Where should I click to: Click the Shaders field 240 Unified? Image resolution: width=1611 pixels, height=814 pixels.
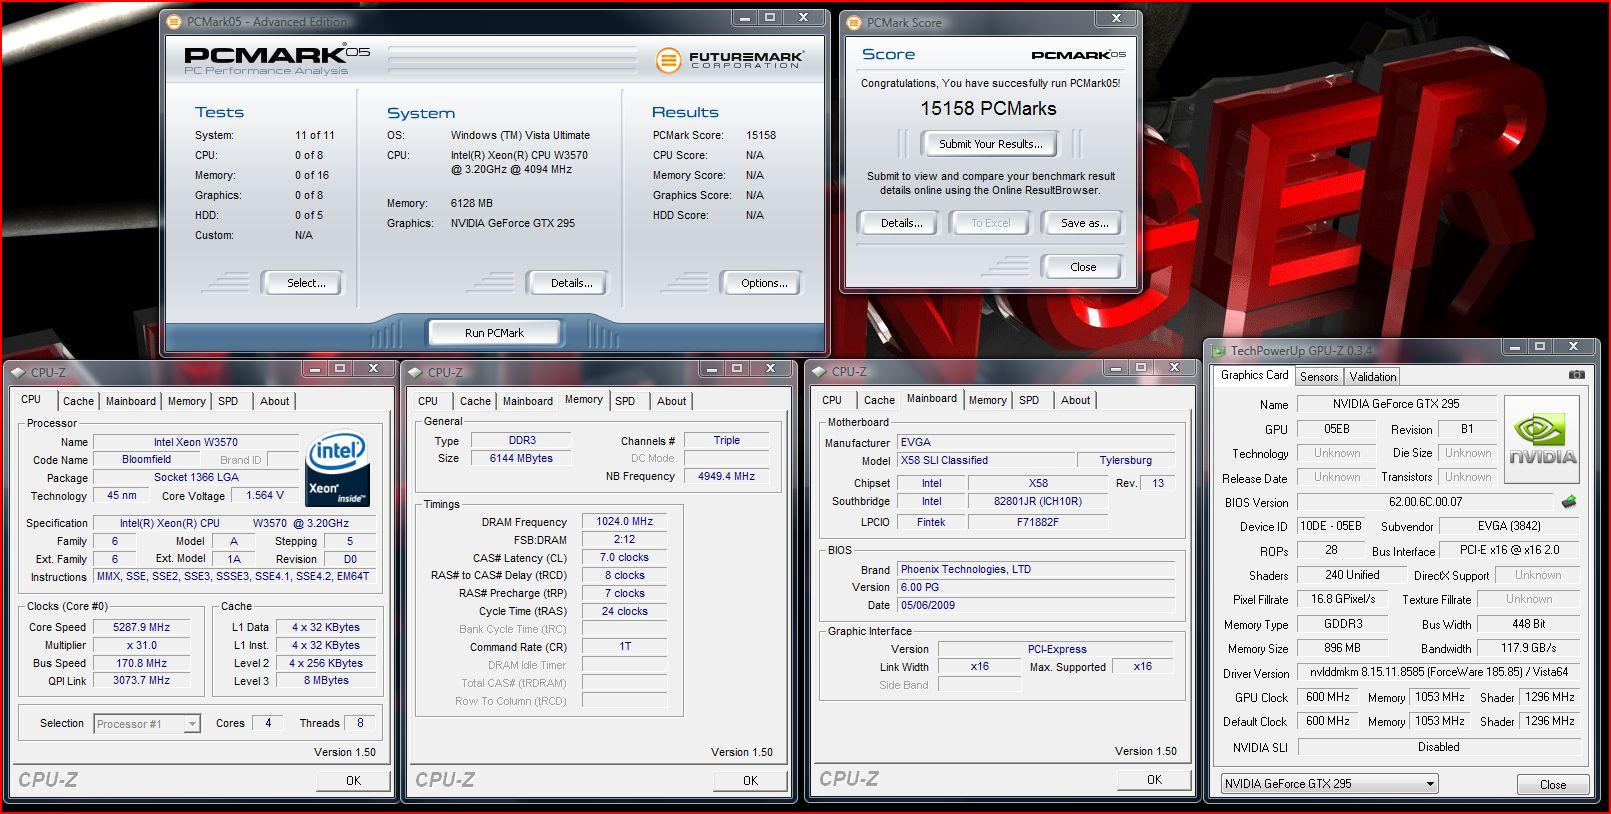(x=1352, y=575)
